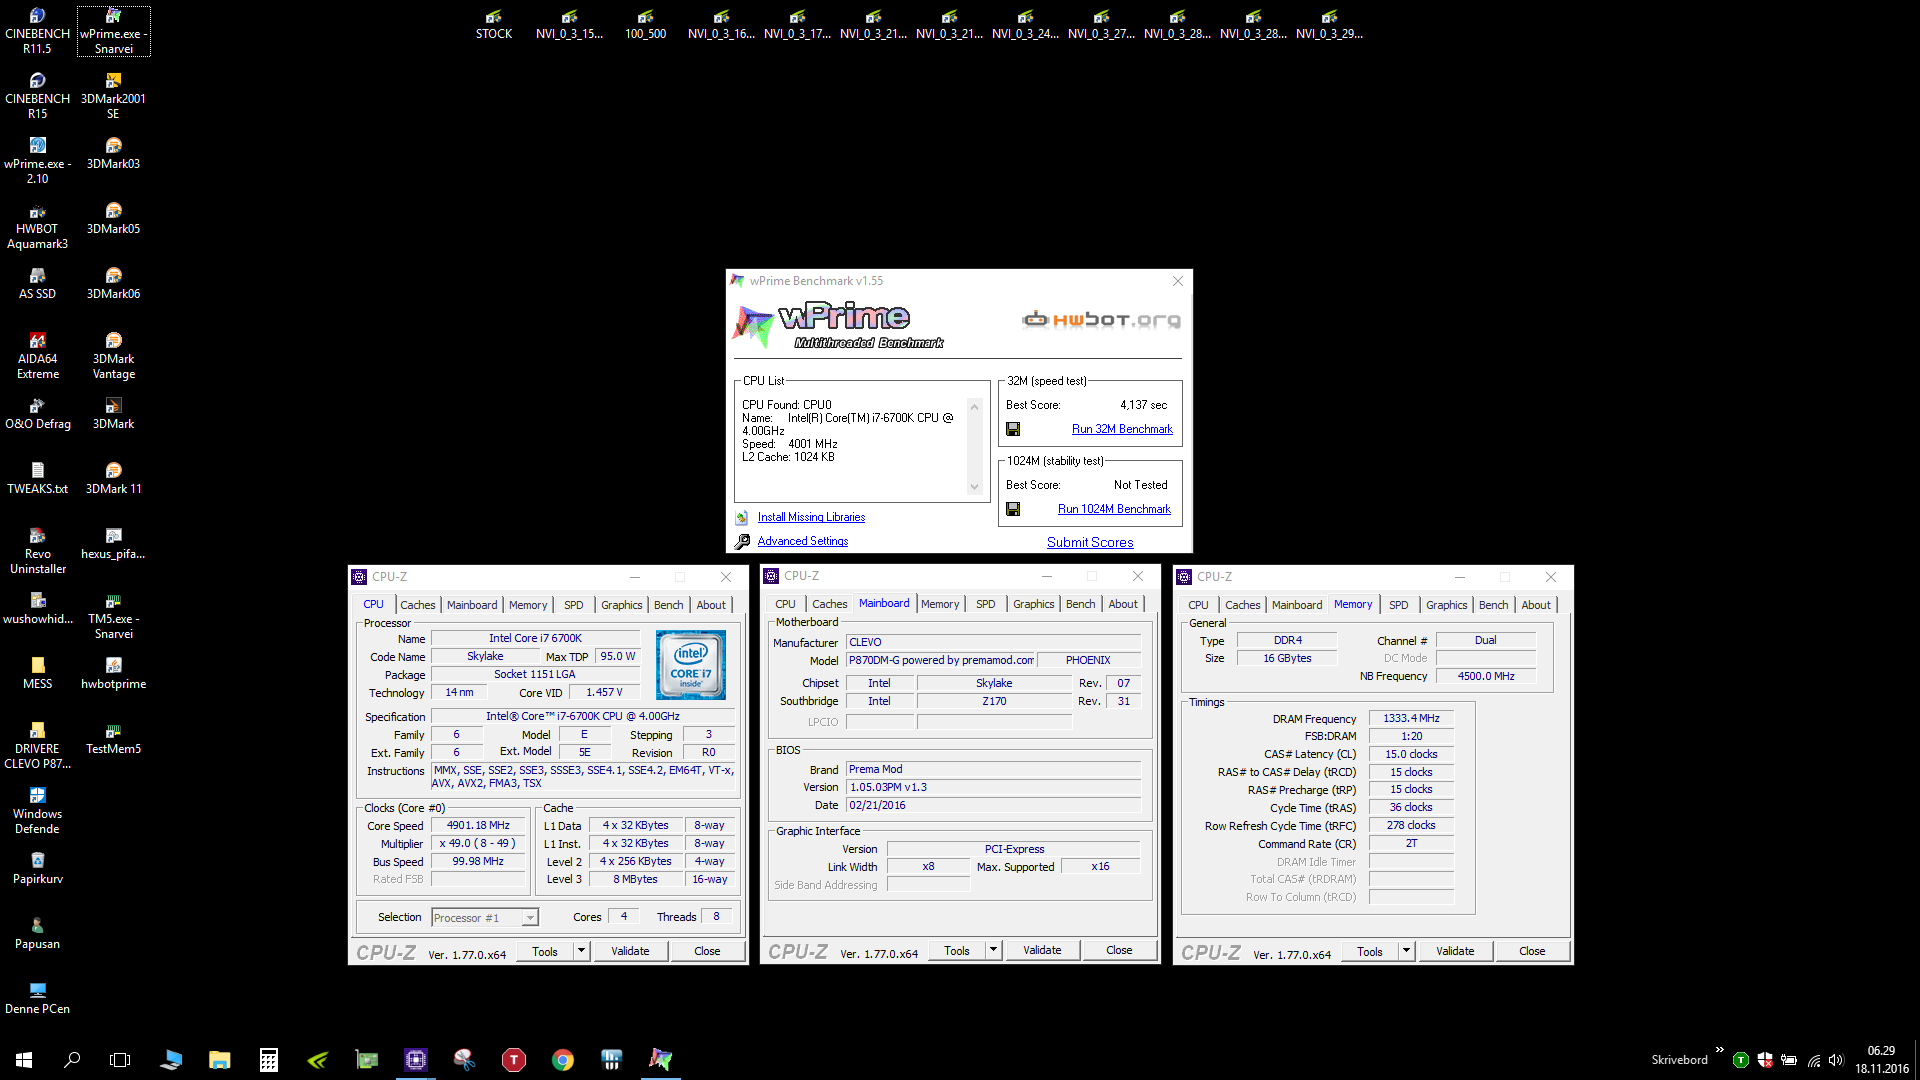Click Submit Scores link in wPrime
Image resolution: width=1920 pixels, height=1080 pixels.
click(x=1090, y=542)
